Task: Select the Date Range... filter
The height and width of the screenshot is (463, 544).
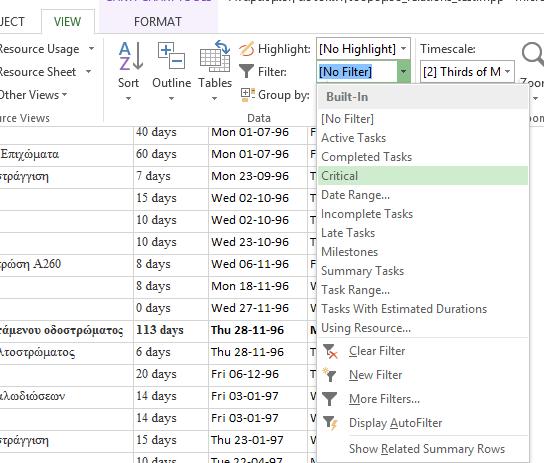Action: point(423,195)
